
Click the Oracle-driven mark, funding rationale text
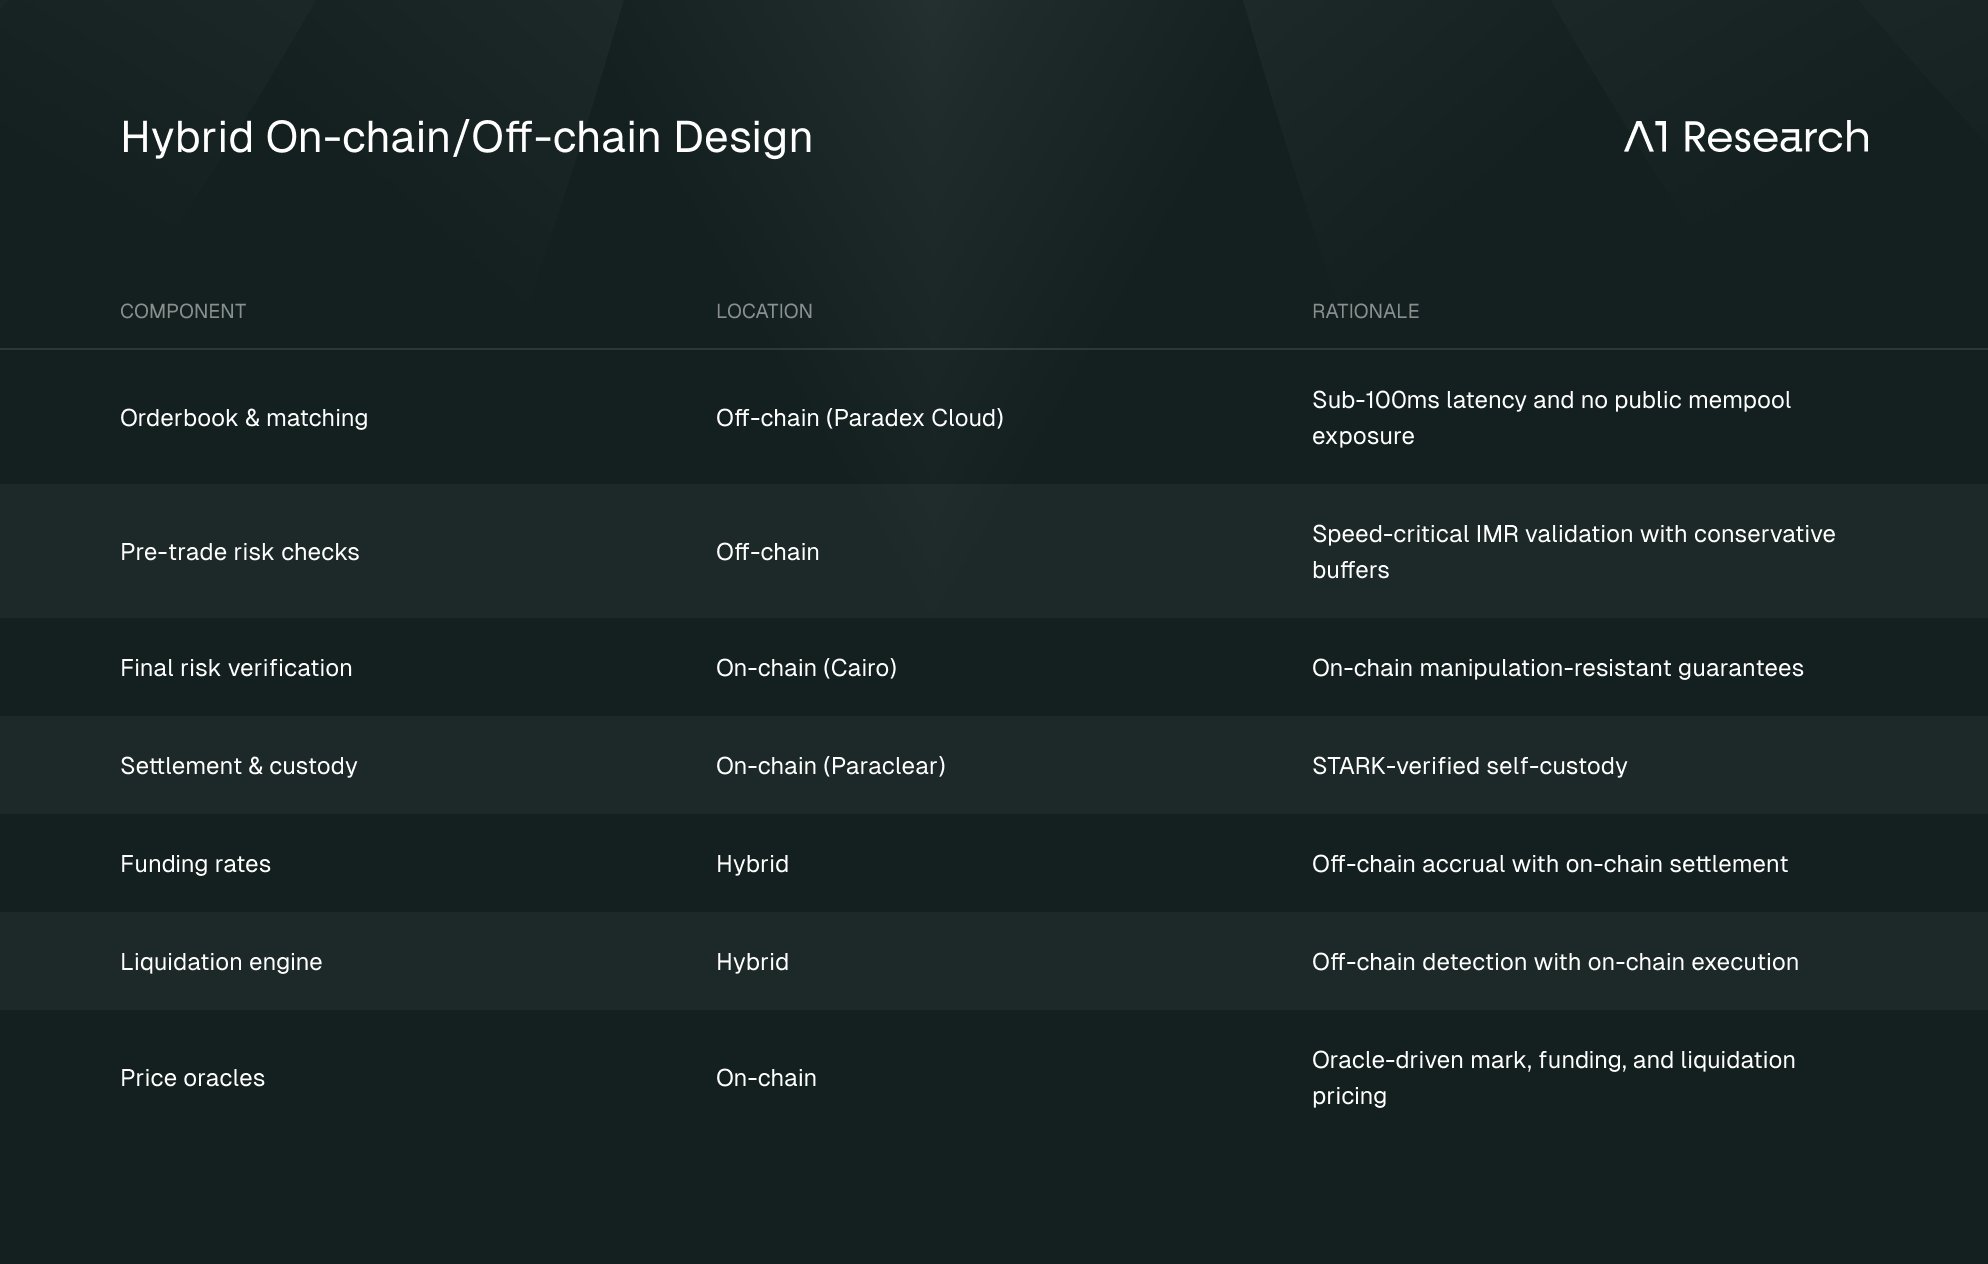(x=1552, y=1078)
